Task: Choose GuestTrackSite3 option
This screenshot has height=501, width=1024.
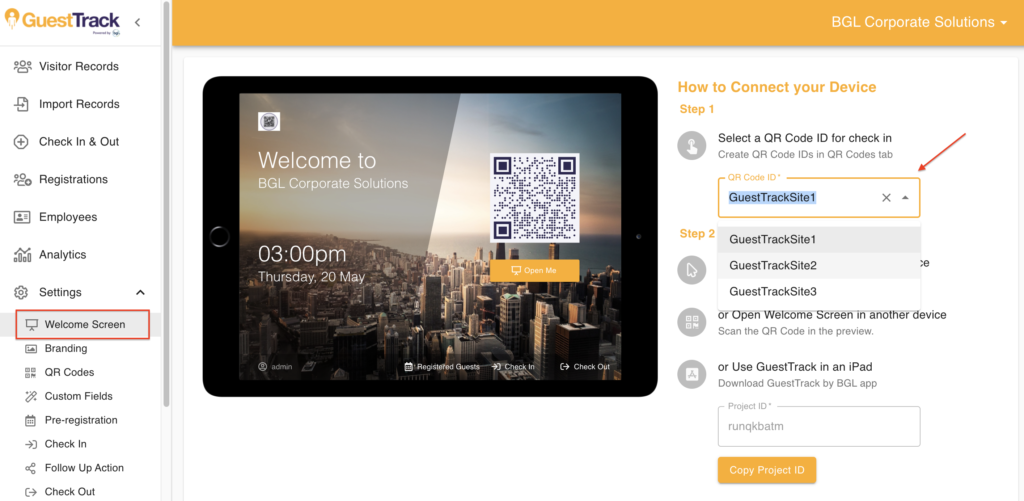Action: [x=773, y=291]
